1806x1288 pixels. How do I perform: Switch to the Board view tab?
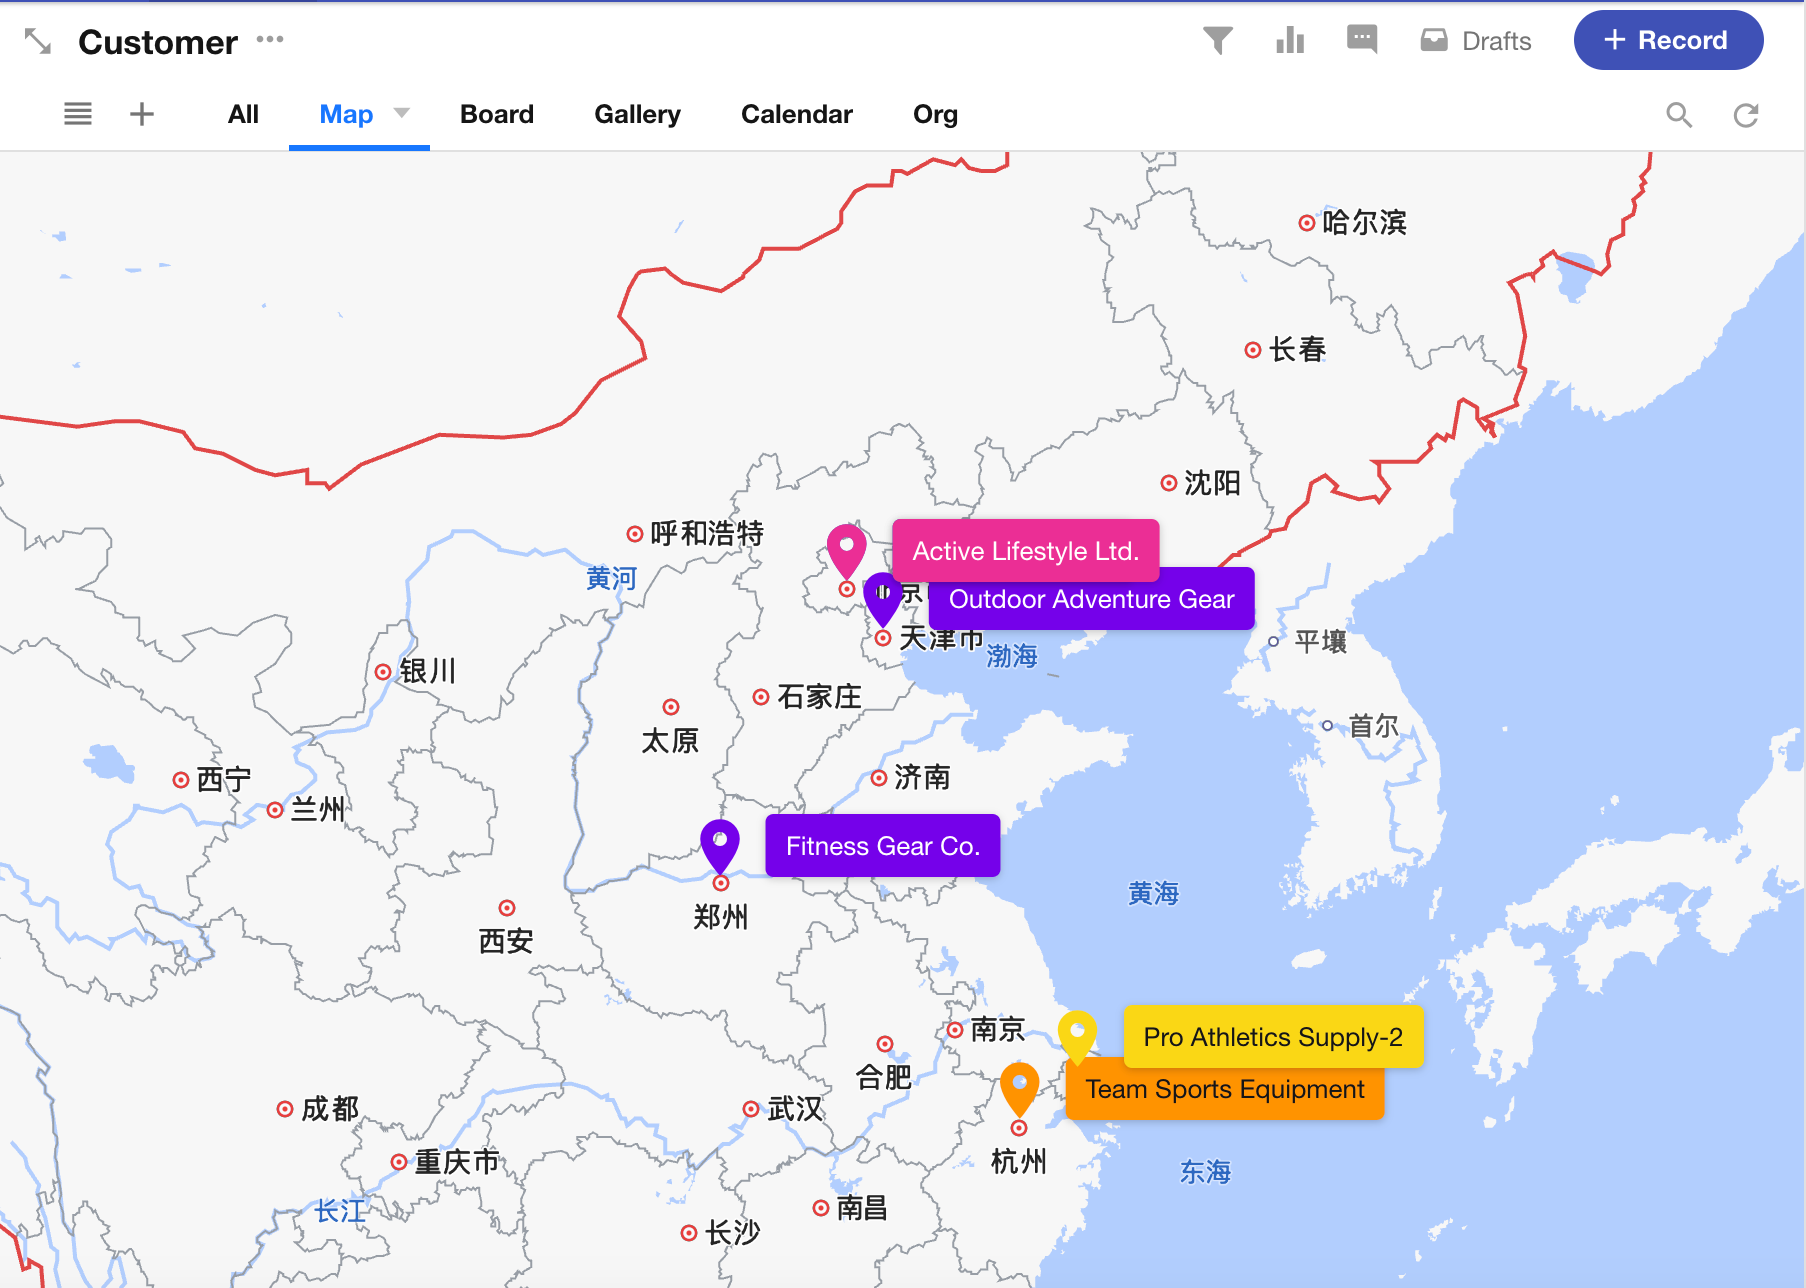point(497,114)
